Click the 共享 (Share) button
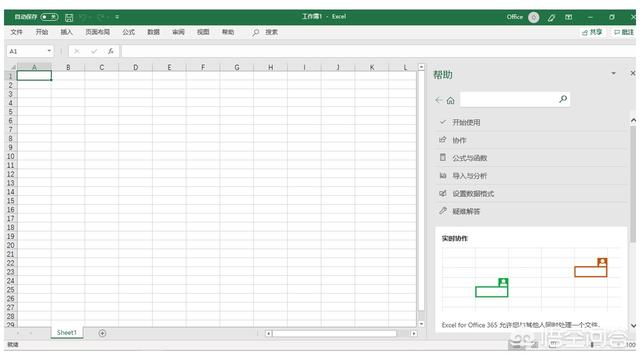Viewport: 640px width, 360px height. pos(592,32)
